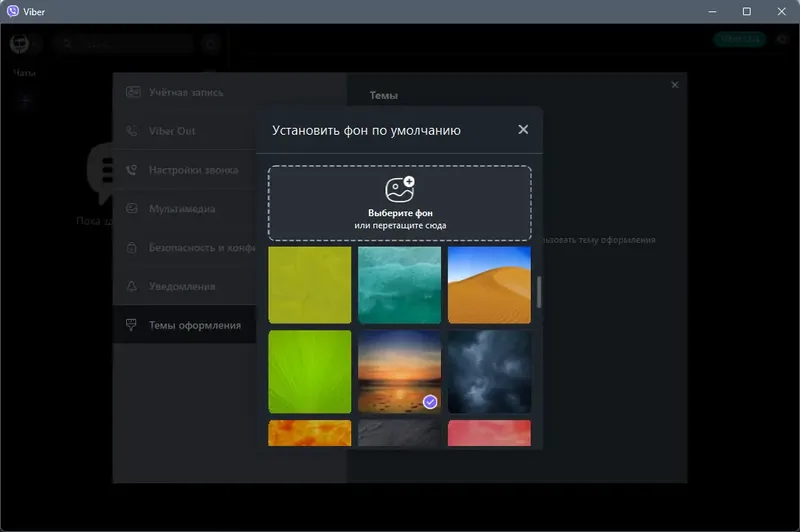Click the purple checkmark on sunset thumbnail
The image size is (800, 532).
(430, 402)
